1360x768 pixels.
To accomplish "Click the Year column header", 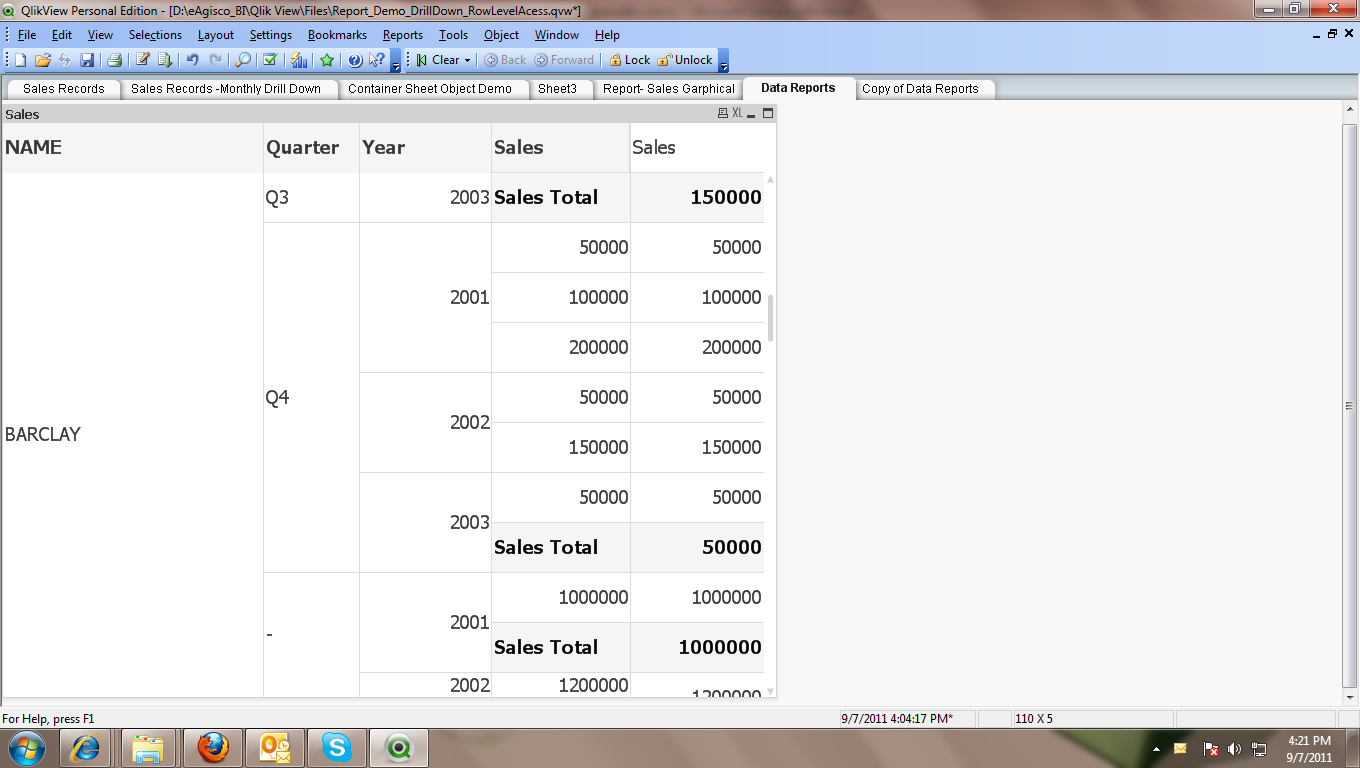I will [425, 148].
